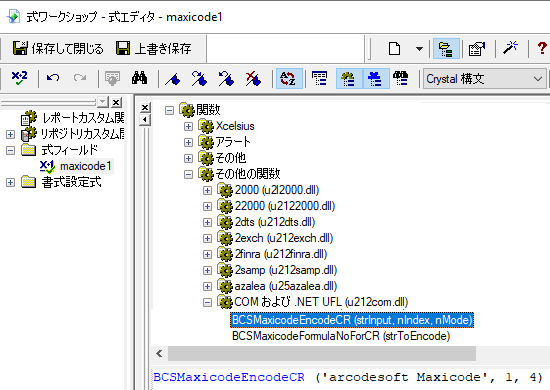Click the 式ワークショップ window title icon
Viewport: 550px width, 390px height.
pos(13,16)
